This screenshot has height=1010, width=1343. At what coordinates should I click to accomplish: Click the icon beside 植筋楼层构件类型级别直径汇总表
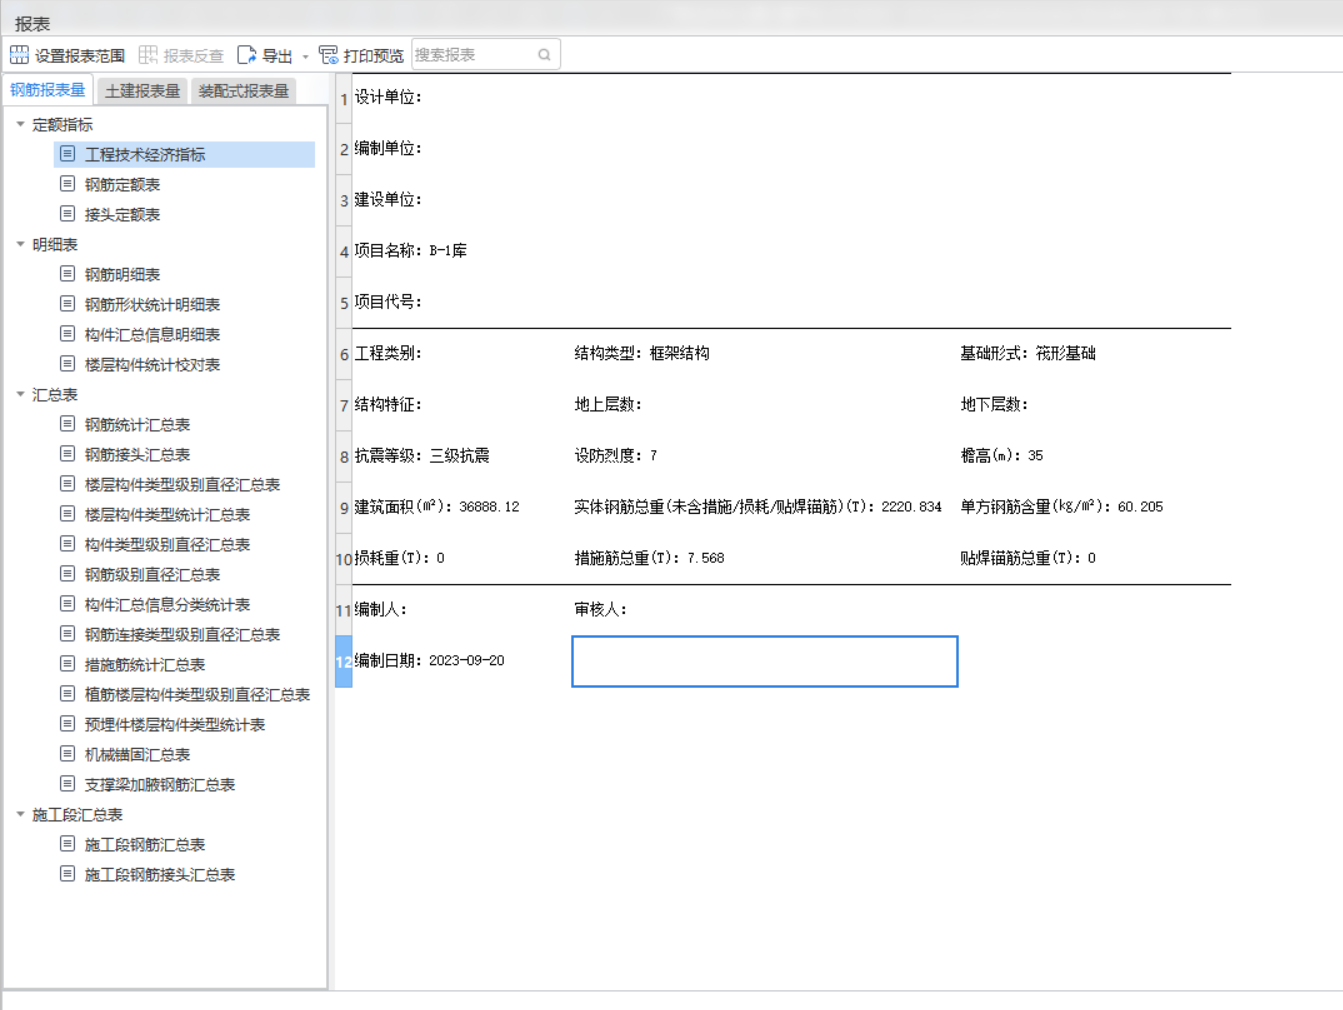pos(67,694)
